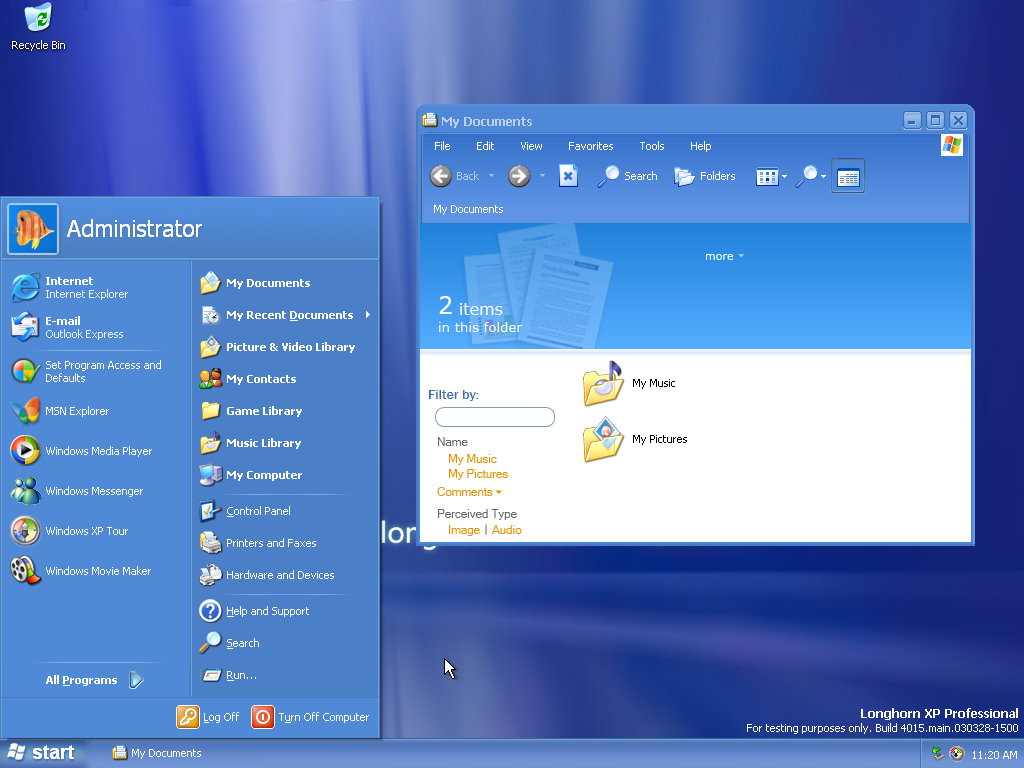Click the Log Off button
The height and width of the screenshot is (768, 1024).
(x=209, y=717)
